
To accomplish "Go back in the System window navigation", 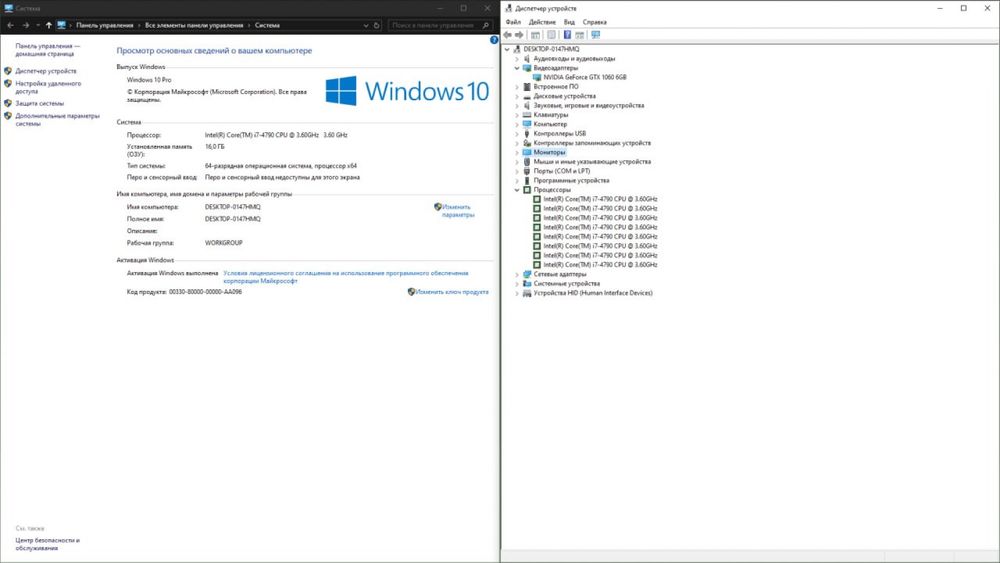I will (x=10, y=26).
